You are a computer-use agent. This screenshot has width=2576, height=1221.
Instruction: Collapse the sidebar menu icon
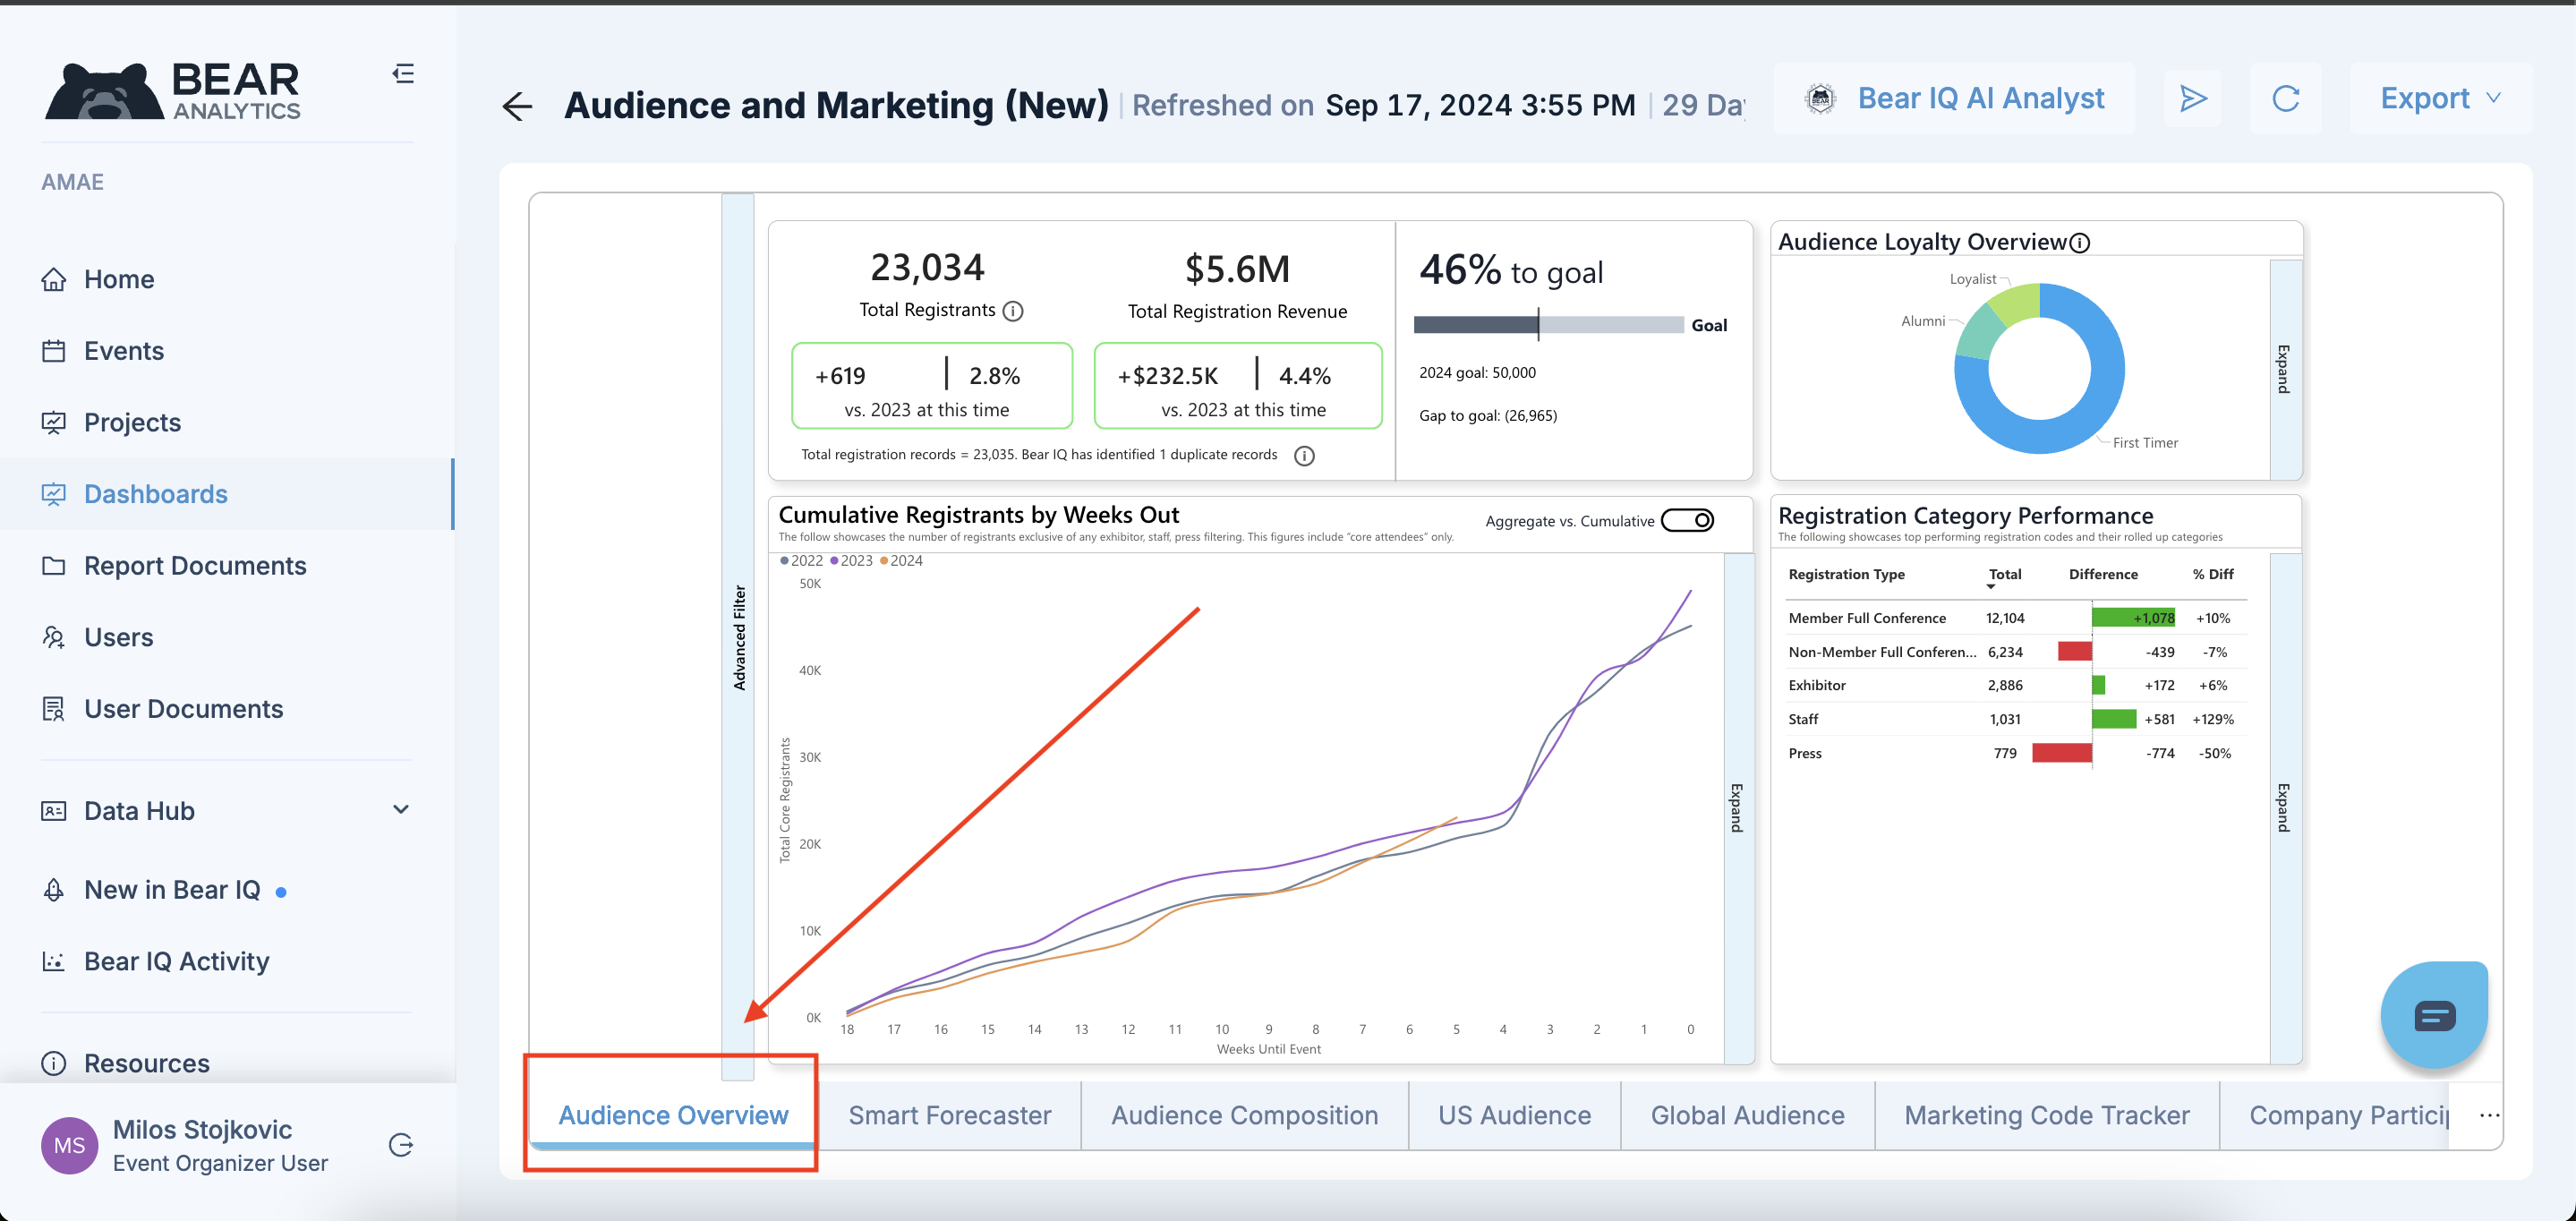pos(403,74)
